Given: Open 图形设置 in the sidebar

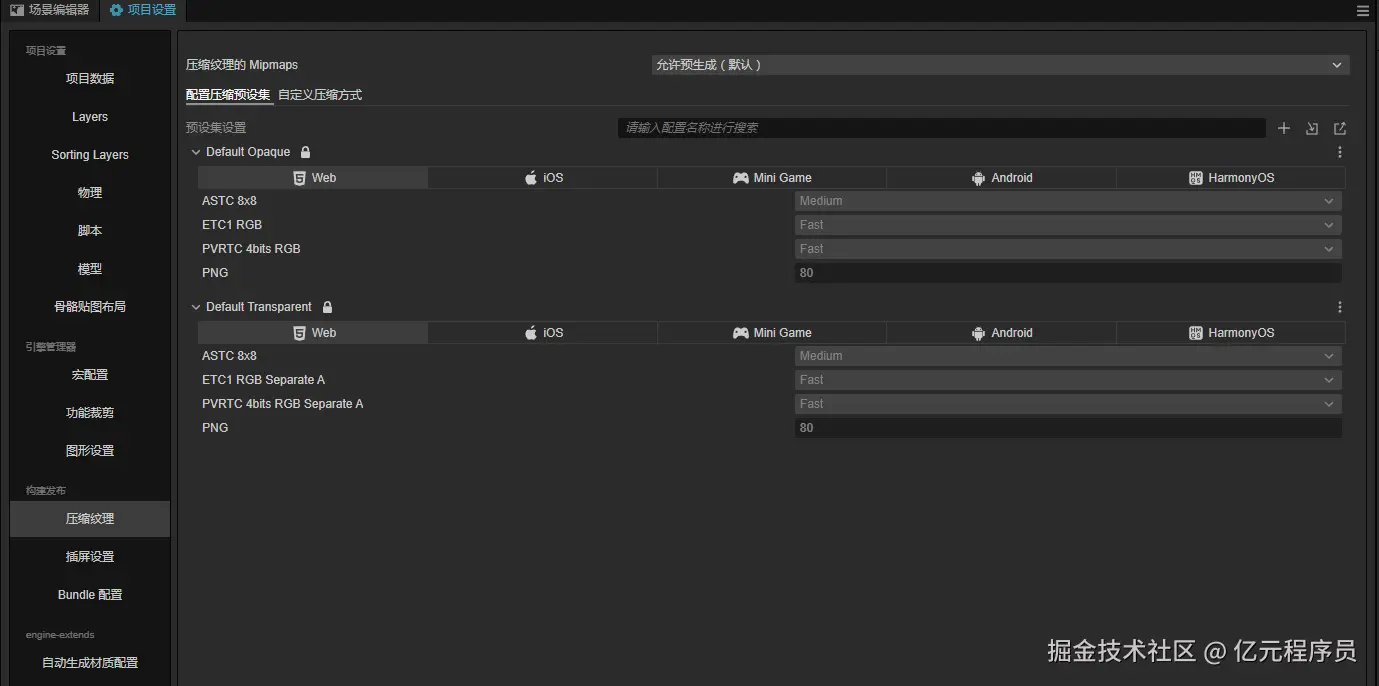Looking at the screenshot, I should [90, 451].
